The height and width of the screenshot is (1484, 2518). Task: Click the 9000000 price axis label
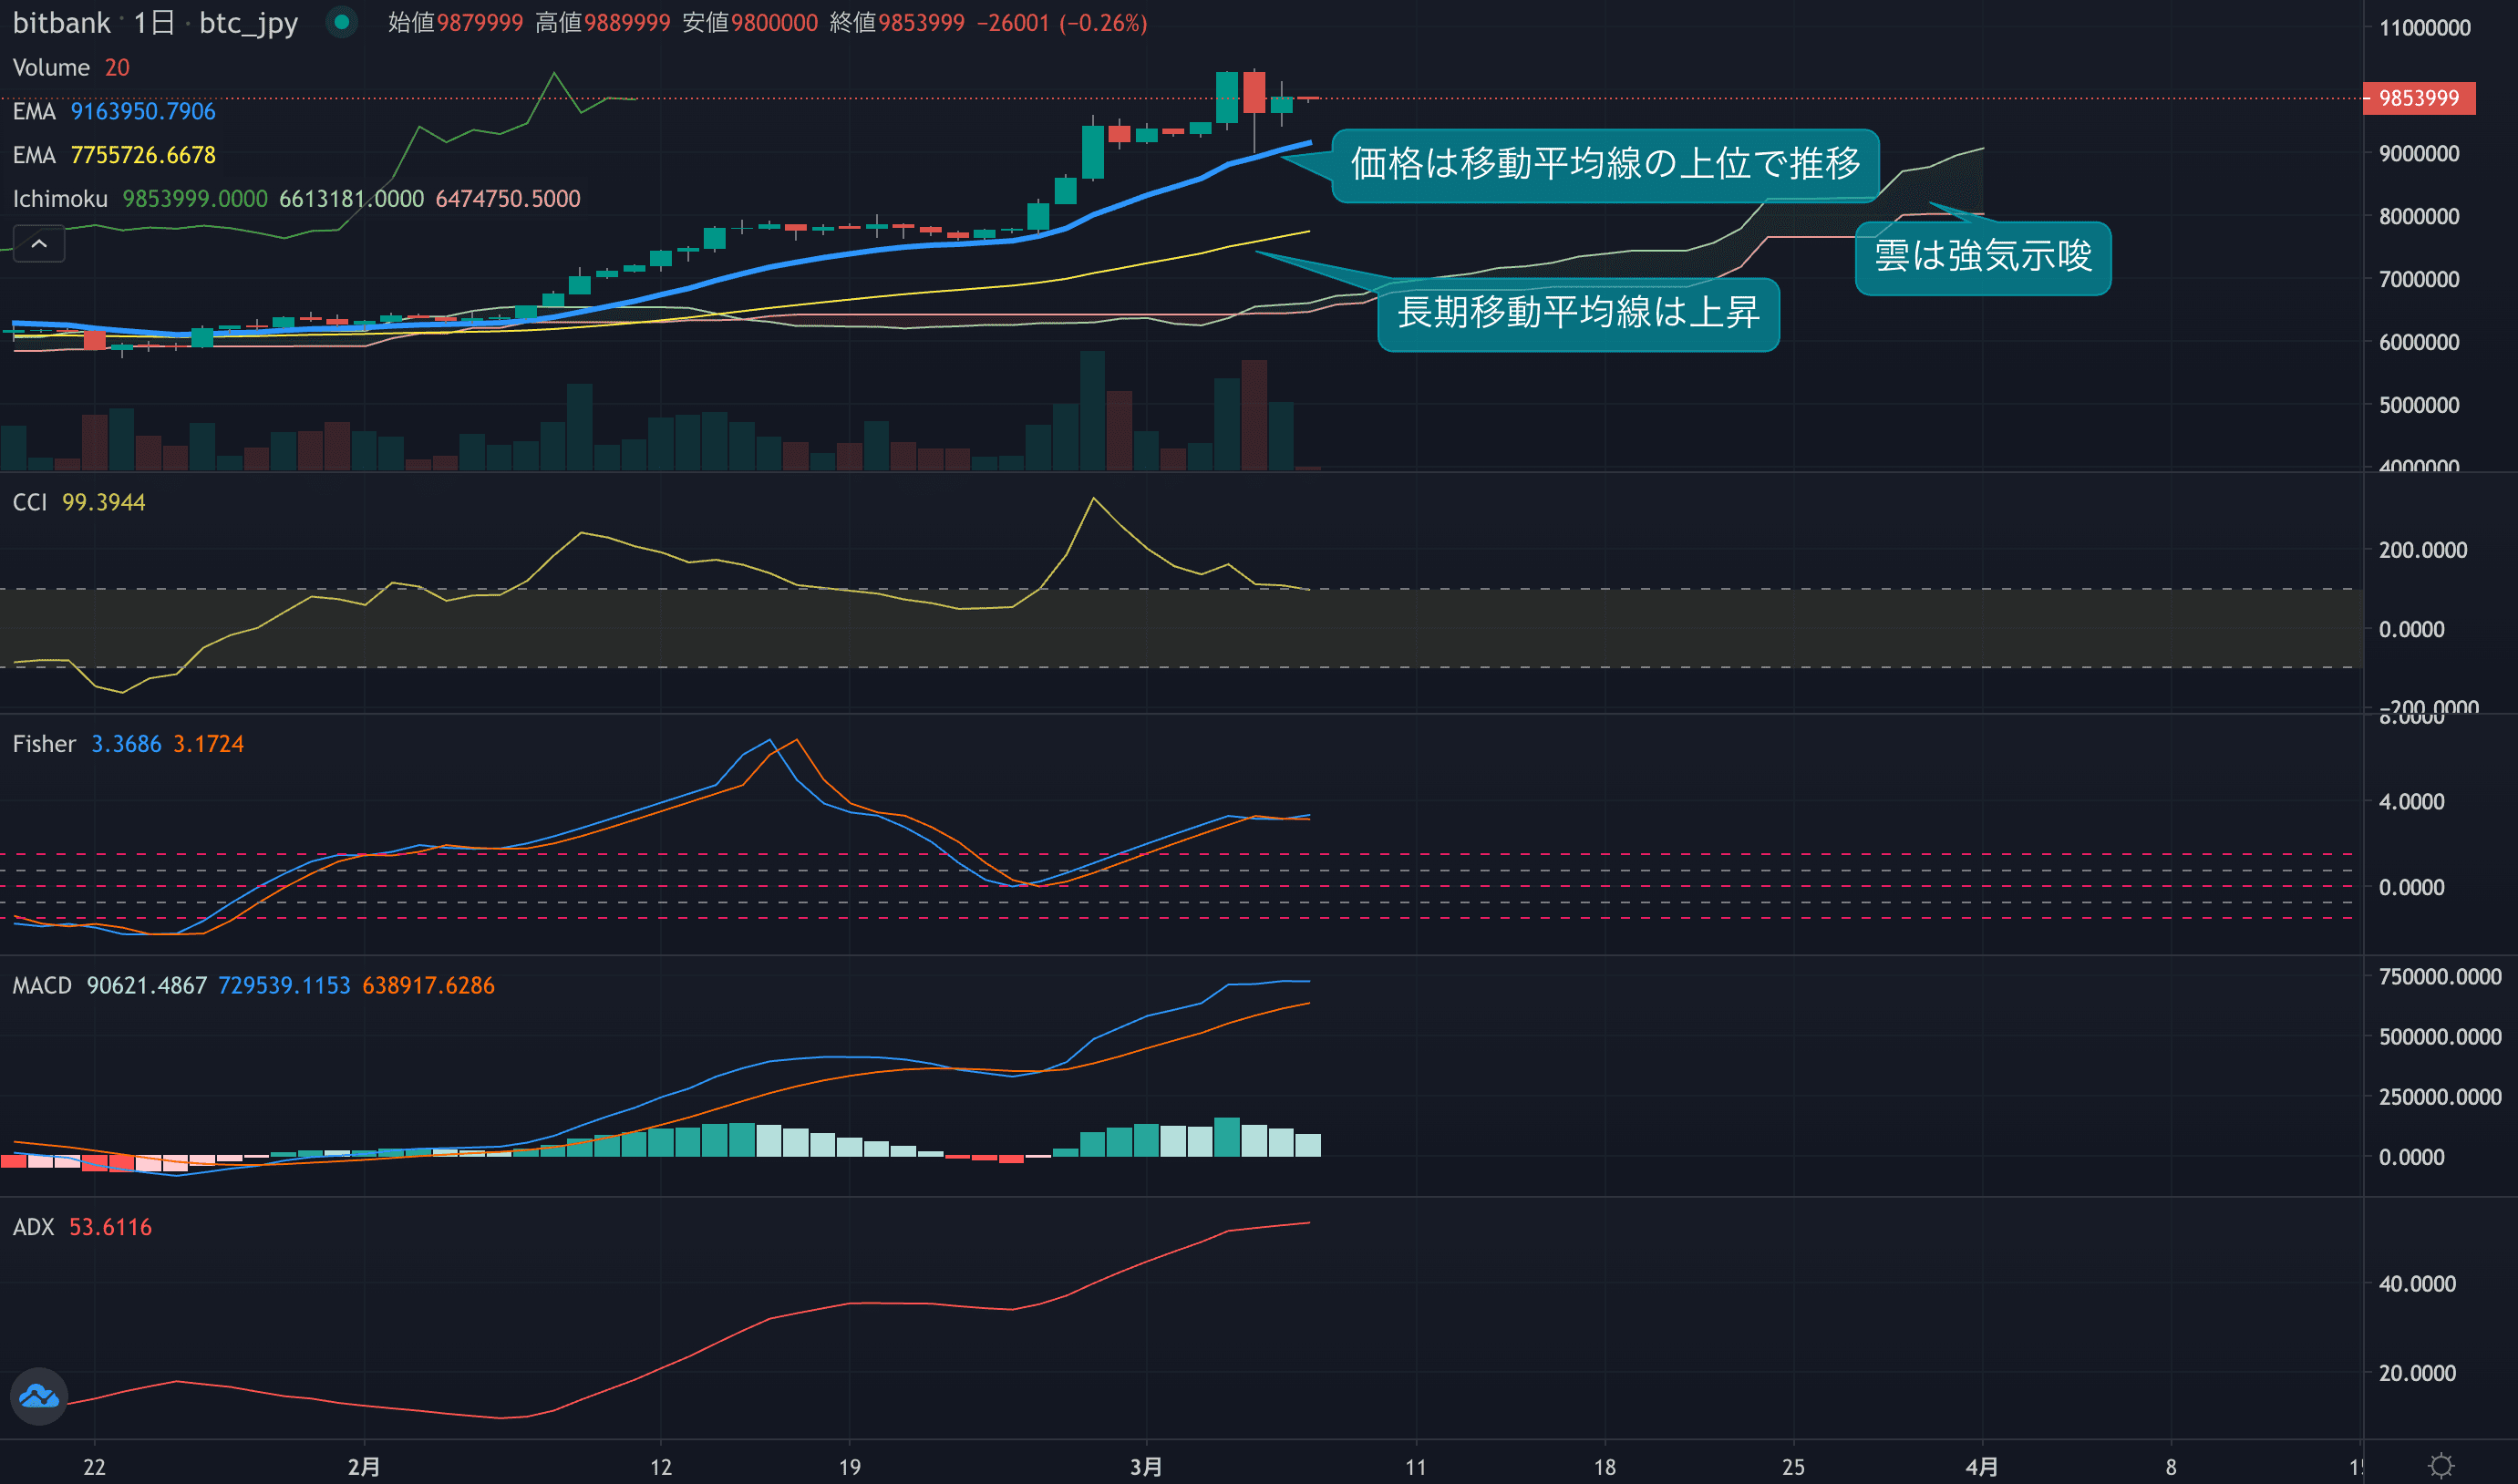tap(2418, 154)
